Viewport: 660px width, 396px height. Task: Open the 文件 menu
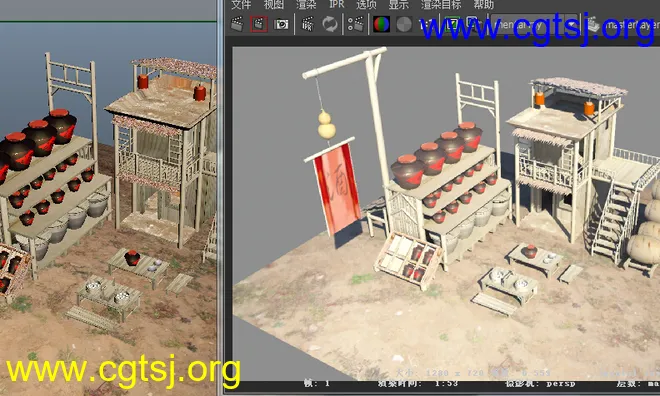coord(241,5)
